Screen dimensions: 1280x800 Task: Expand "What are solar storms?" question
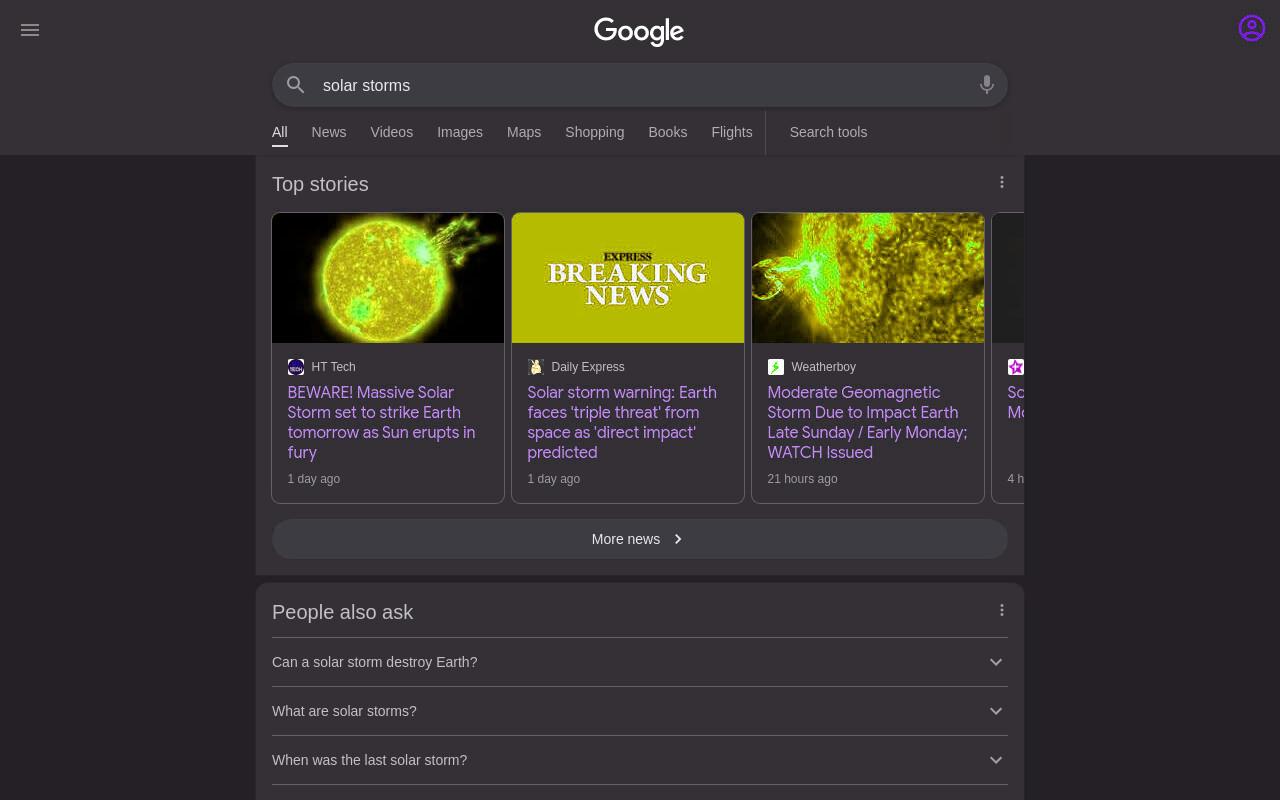click(x=640, y=711)
